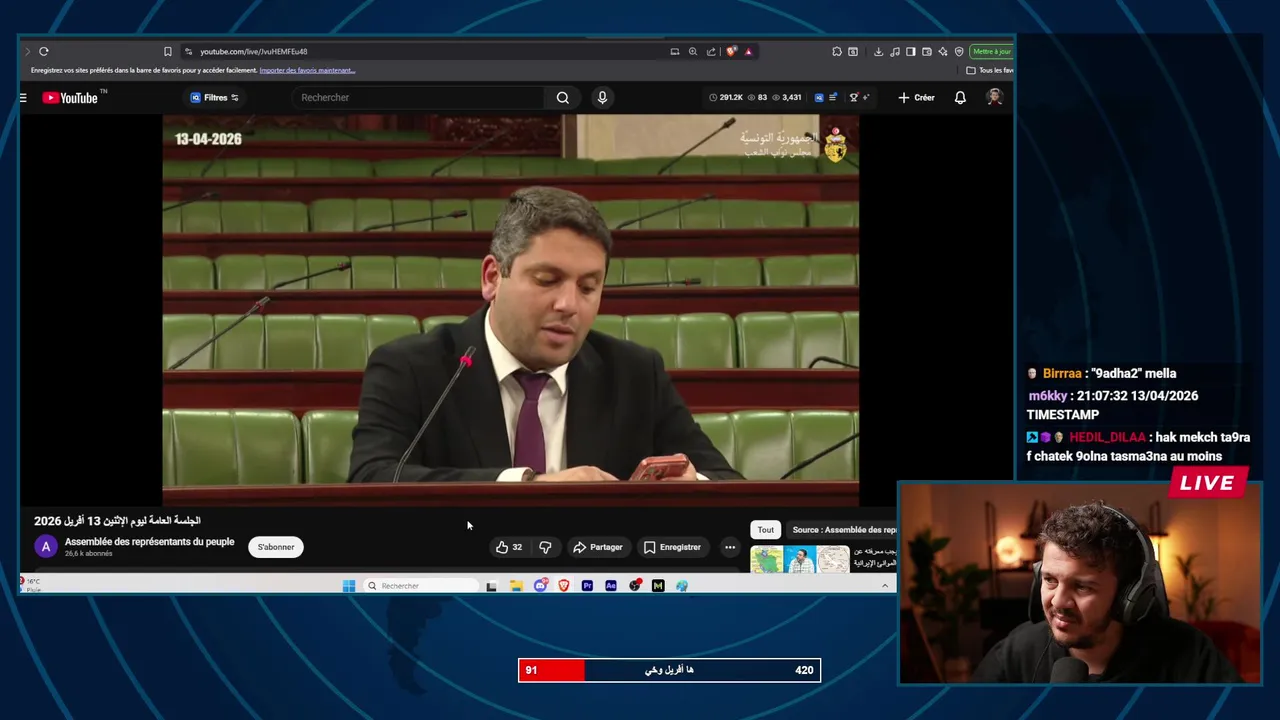Open the video's more actions (three dots)
The image size is (1280, 720).
coord(730,547)
